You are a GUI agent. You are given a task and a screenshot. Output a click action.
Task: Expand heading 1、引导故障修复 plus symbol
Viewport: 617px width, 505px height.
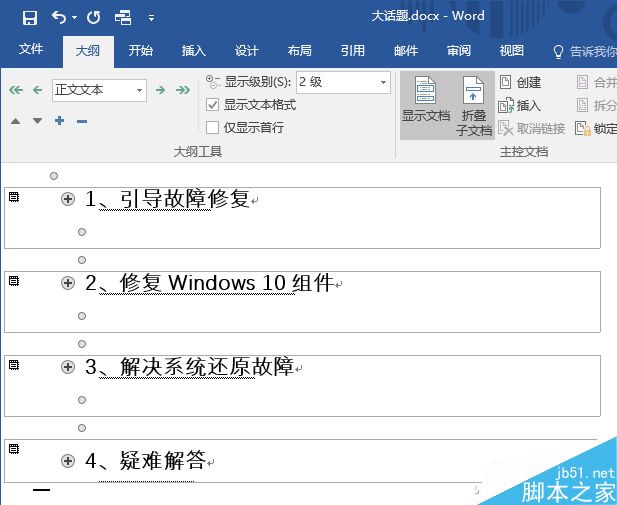[x=68, y=199]
